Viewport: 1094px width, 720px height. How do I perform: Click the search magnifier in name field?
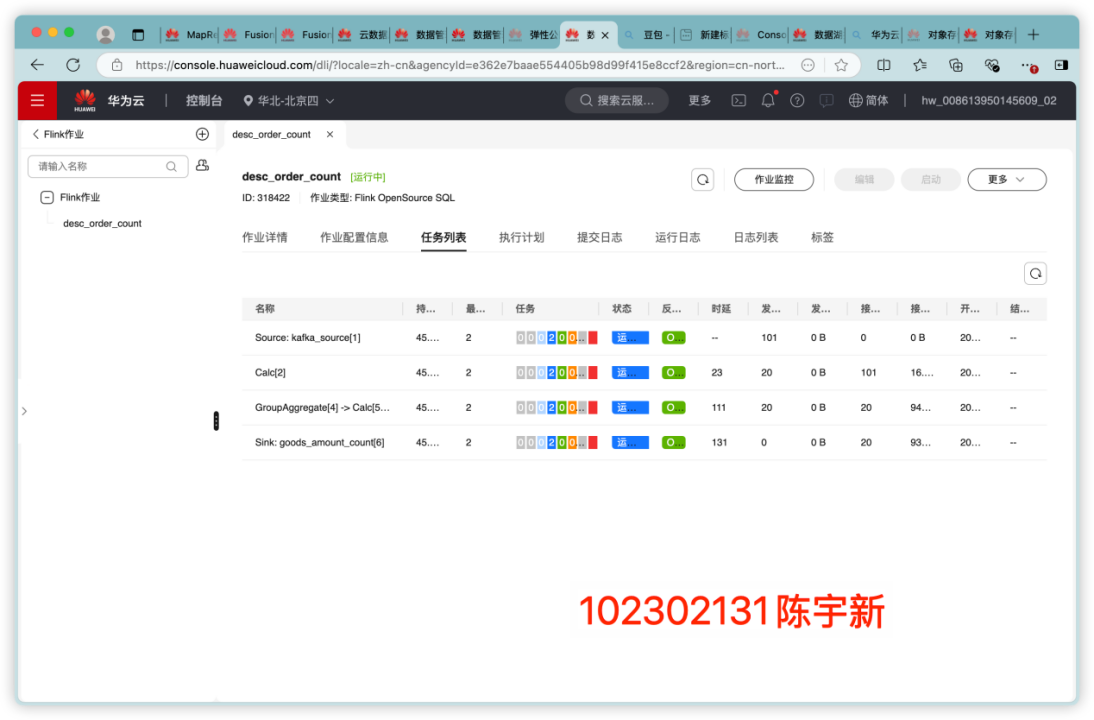171,166
